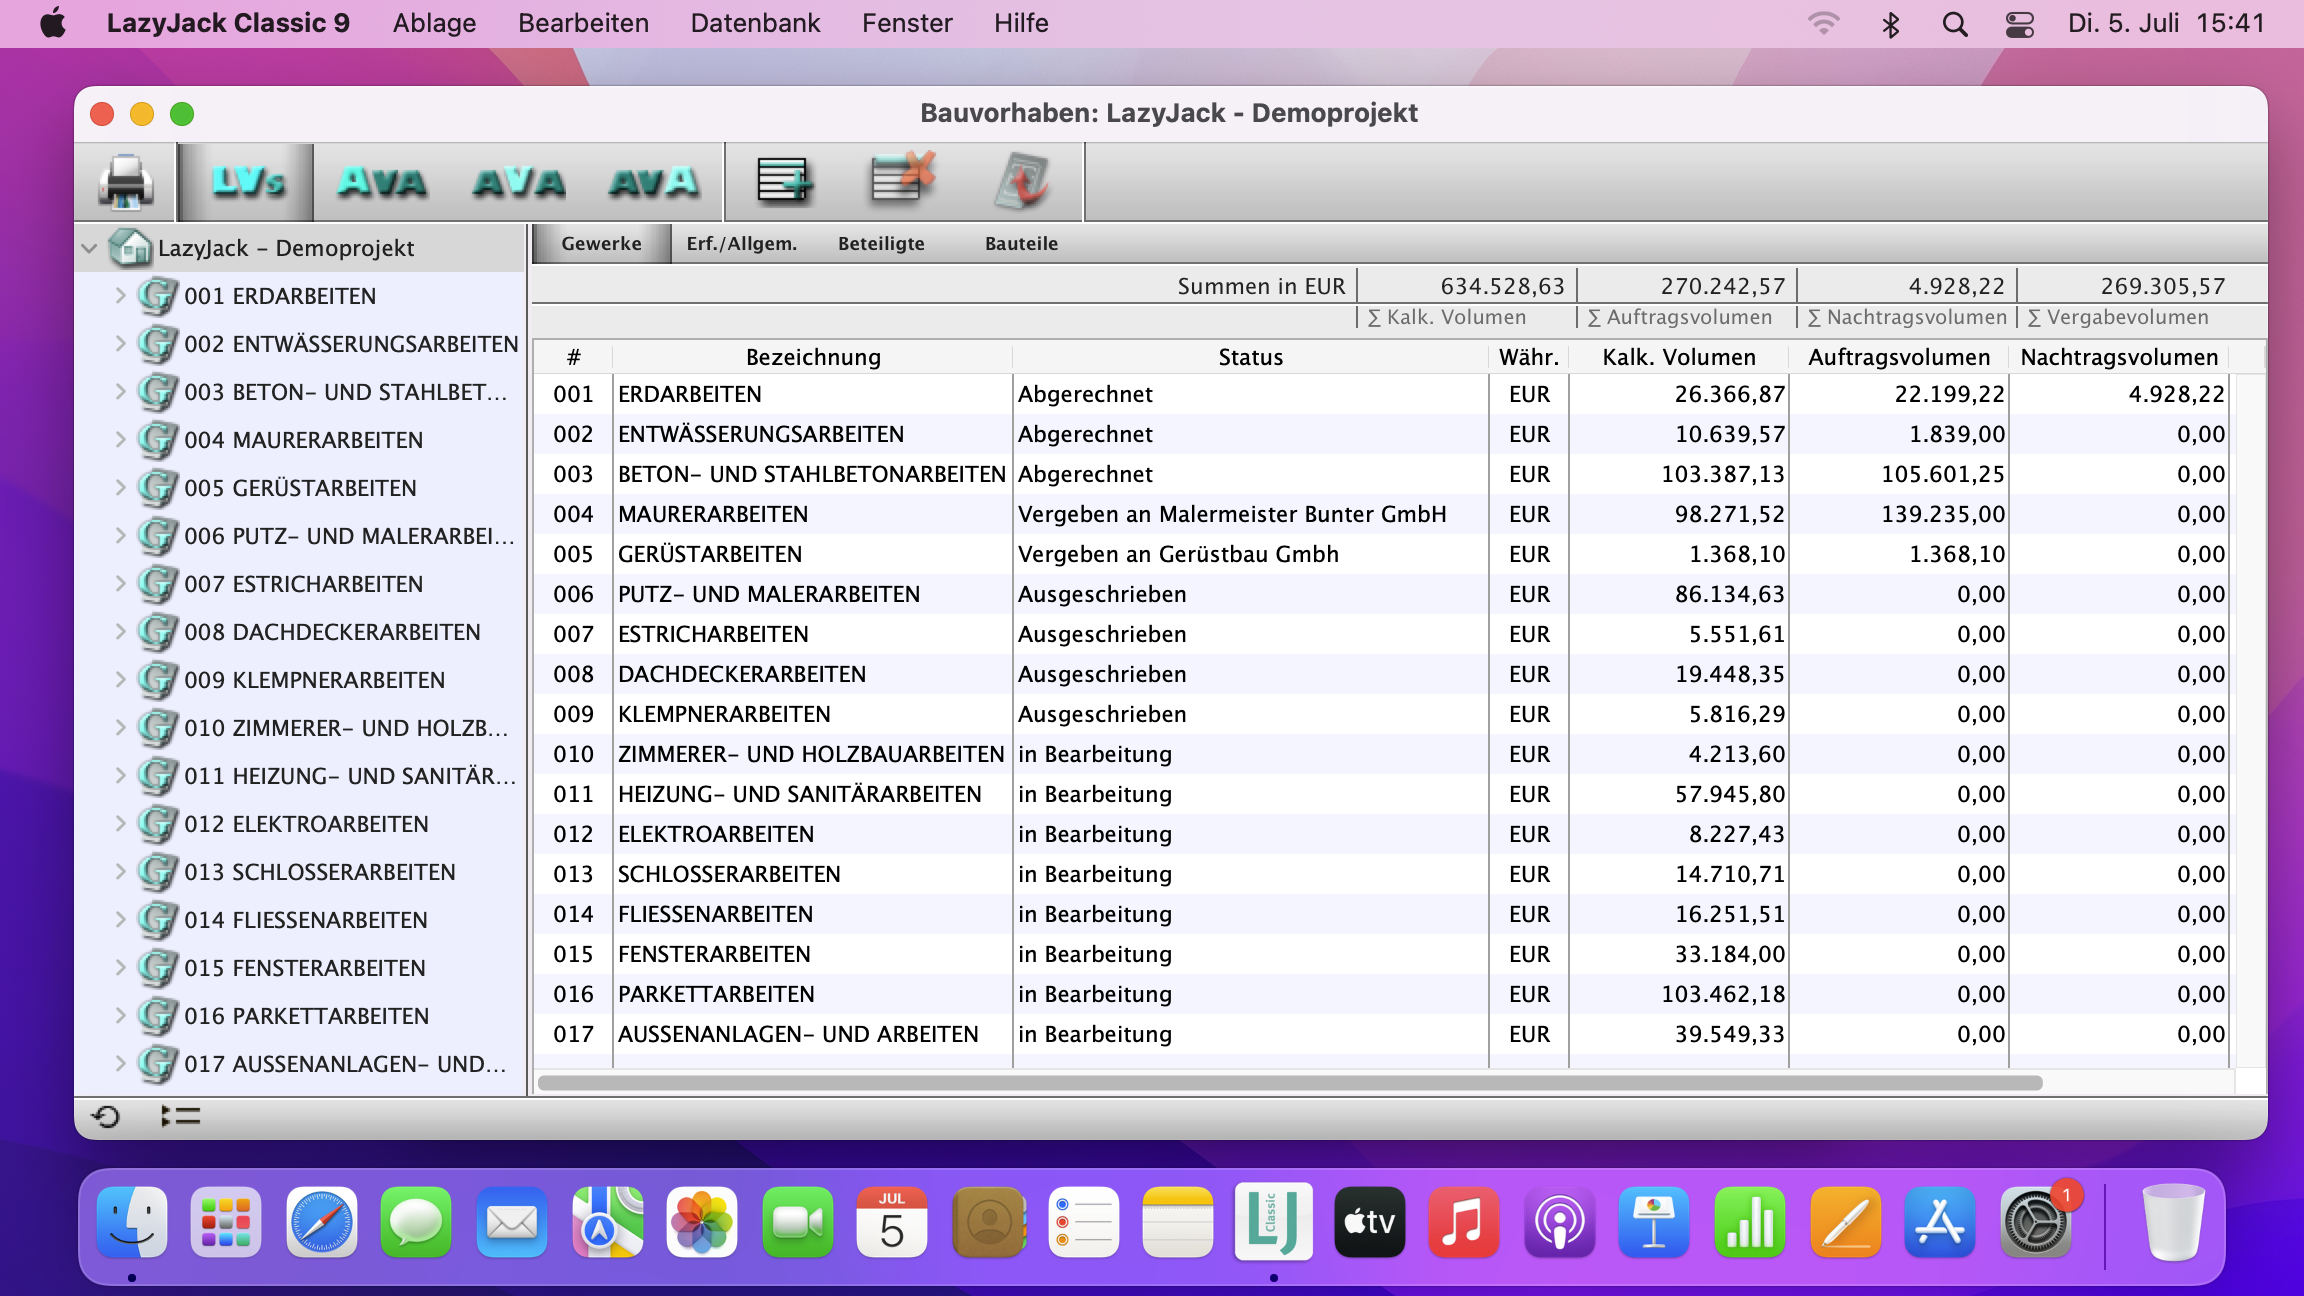Click Nachtragsvolumen value 4.928,22 in row 001
2304x1296 pixels.
[x=2177, y=394]
